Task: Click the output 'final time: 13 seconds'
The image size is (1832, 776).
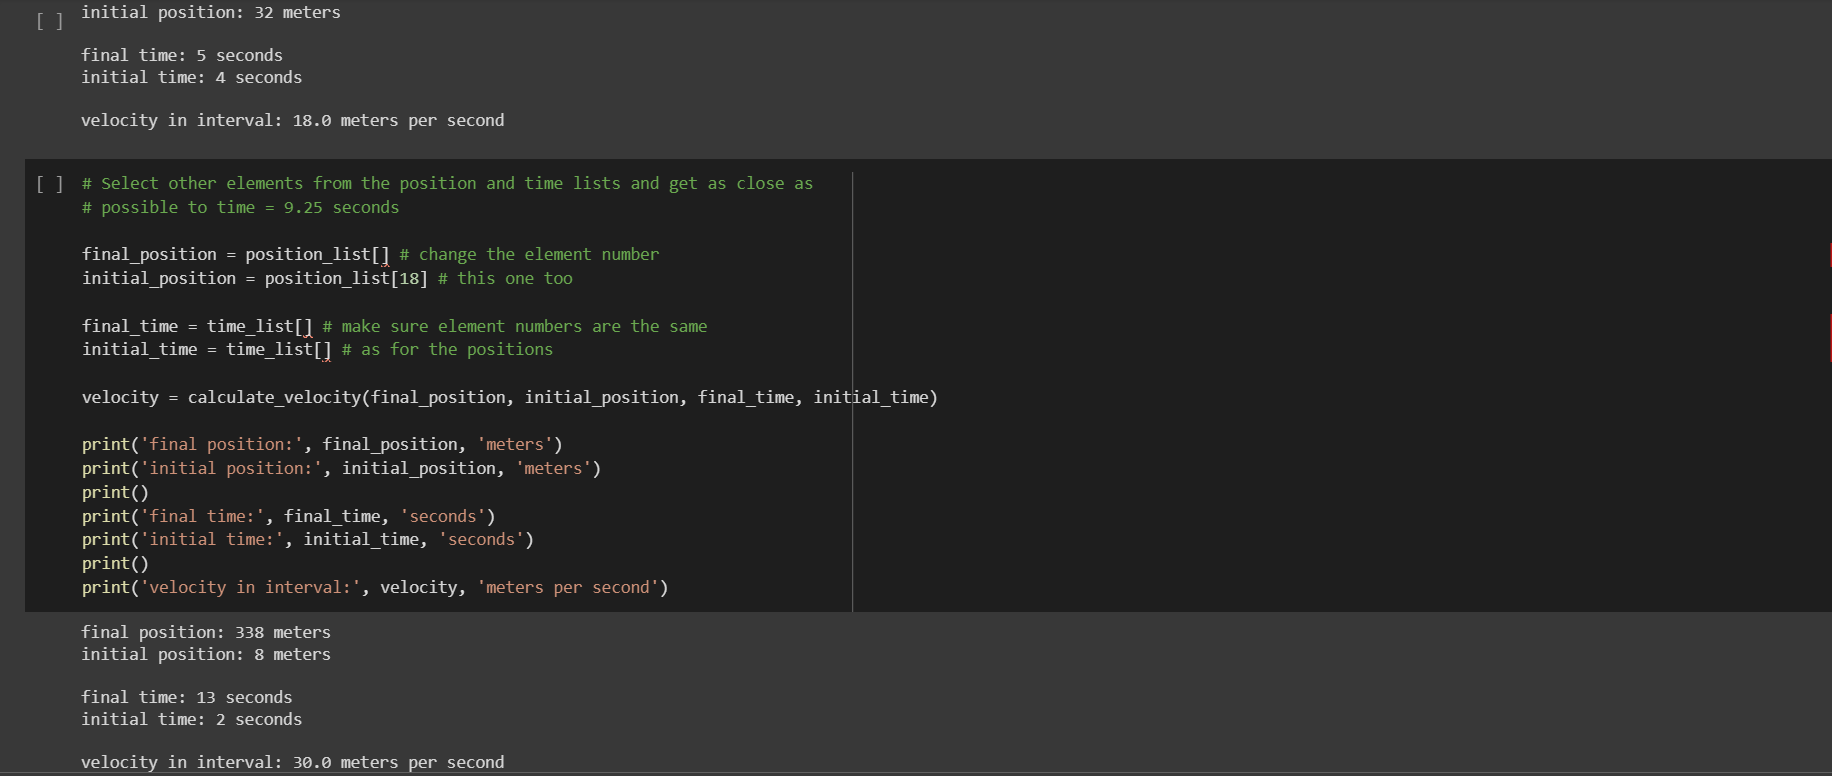Action: 187,697
